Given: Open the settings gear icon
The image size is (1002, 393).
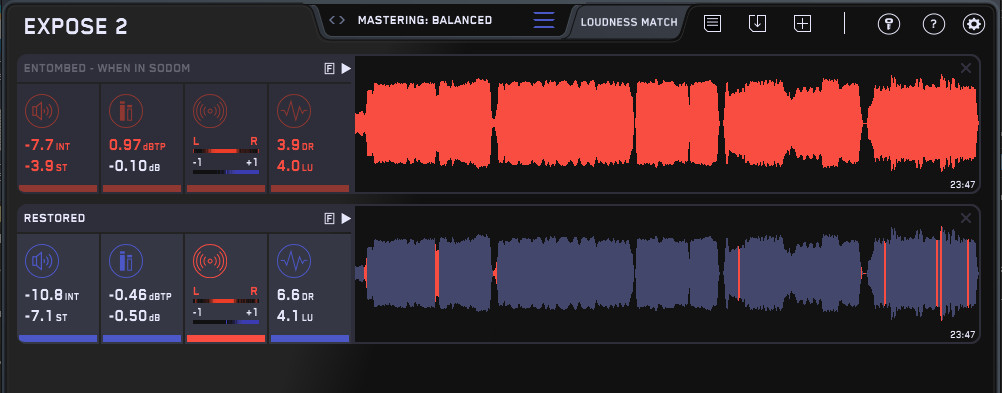Looking at the screenshot, I should click(974, 24).
